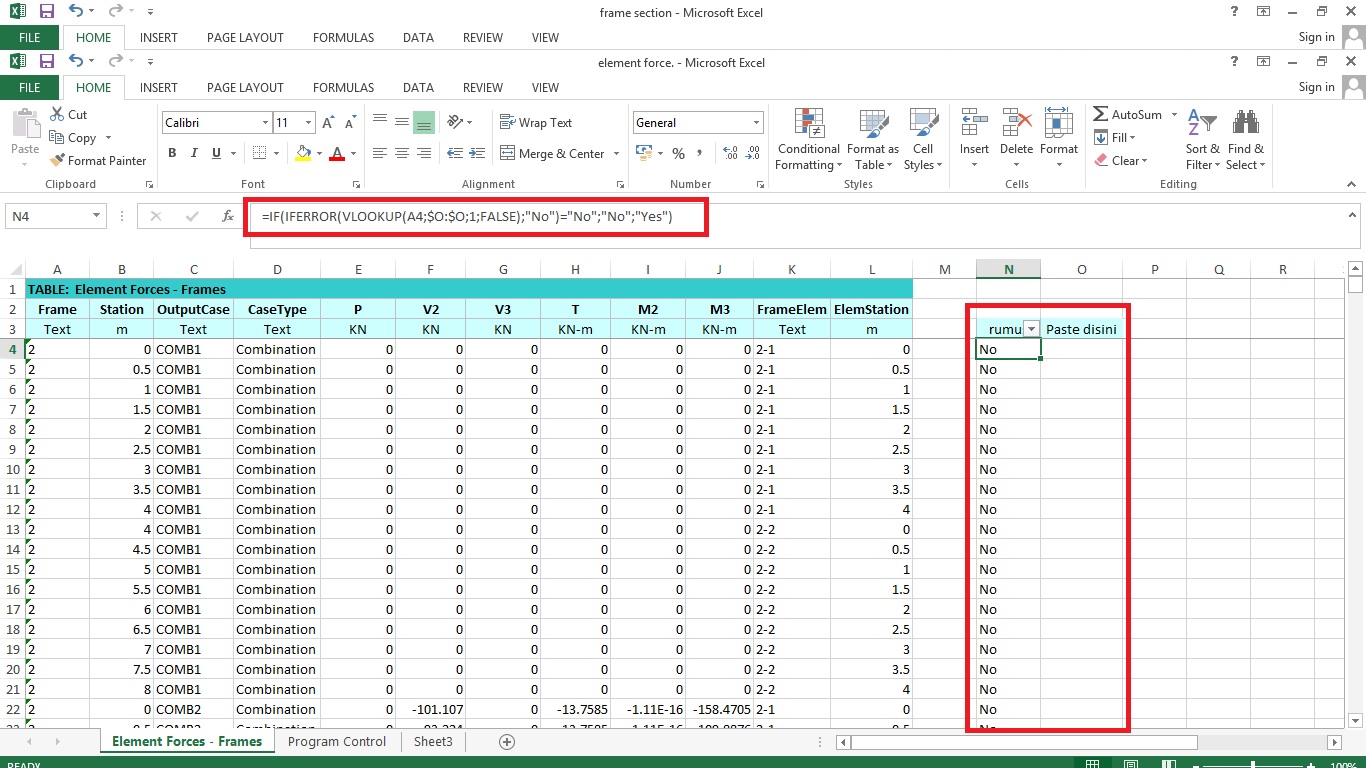1366x768 pixels.
Task: Open FORMULAS tab in the element force window
Action: [x=343, y=87]
